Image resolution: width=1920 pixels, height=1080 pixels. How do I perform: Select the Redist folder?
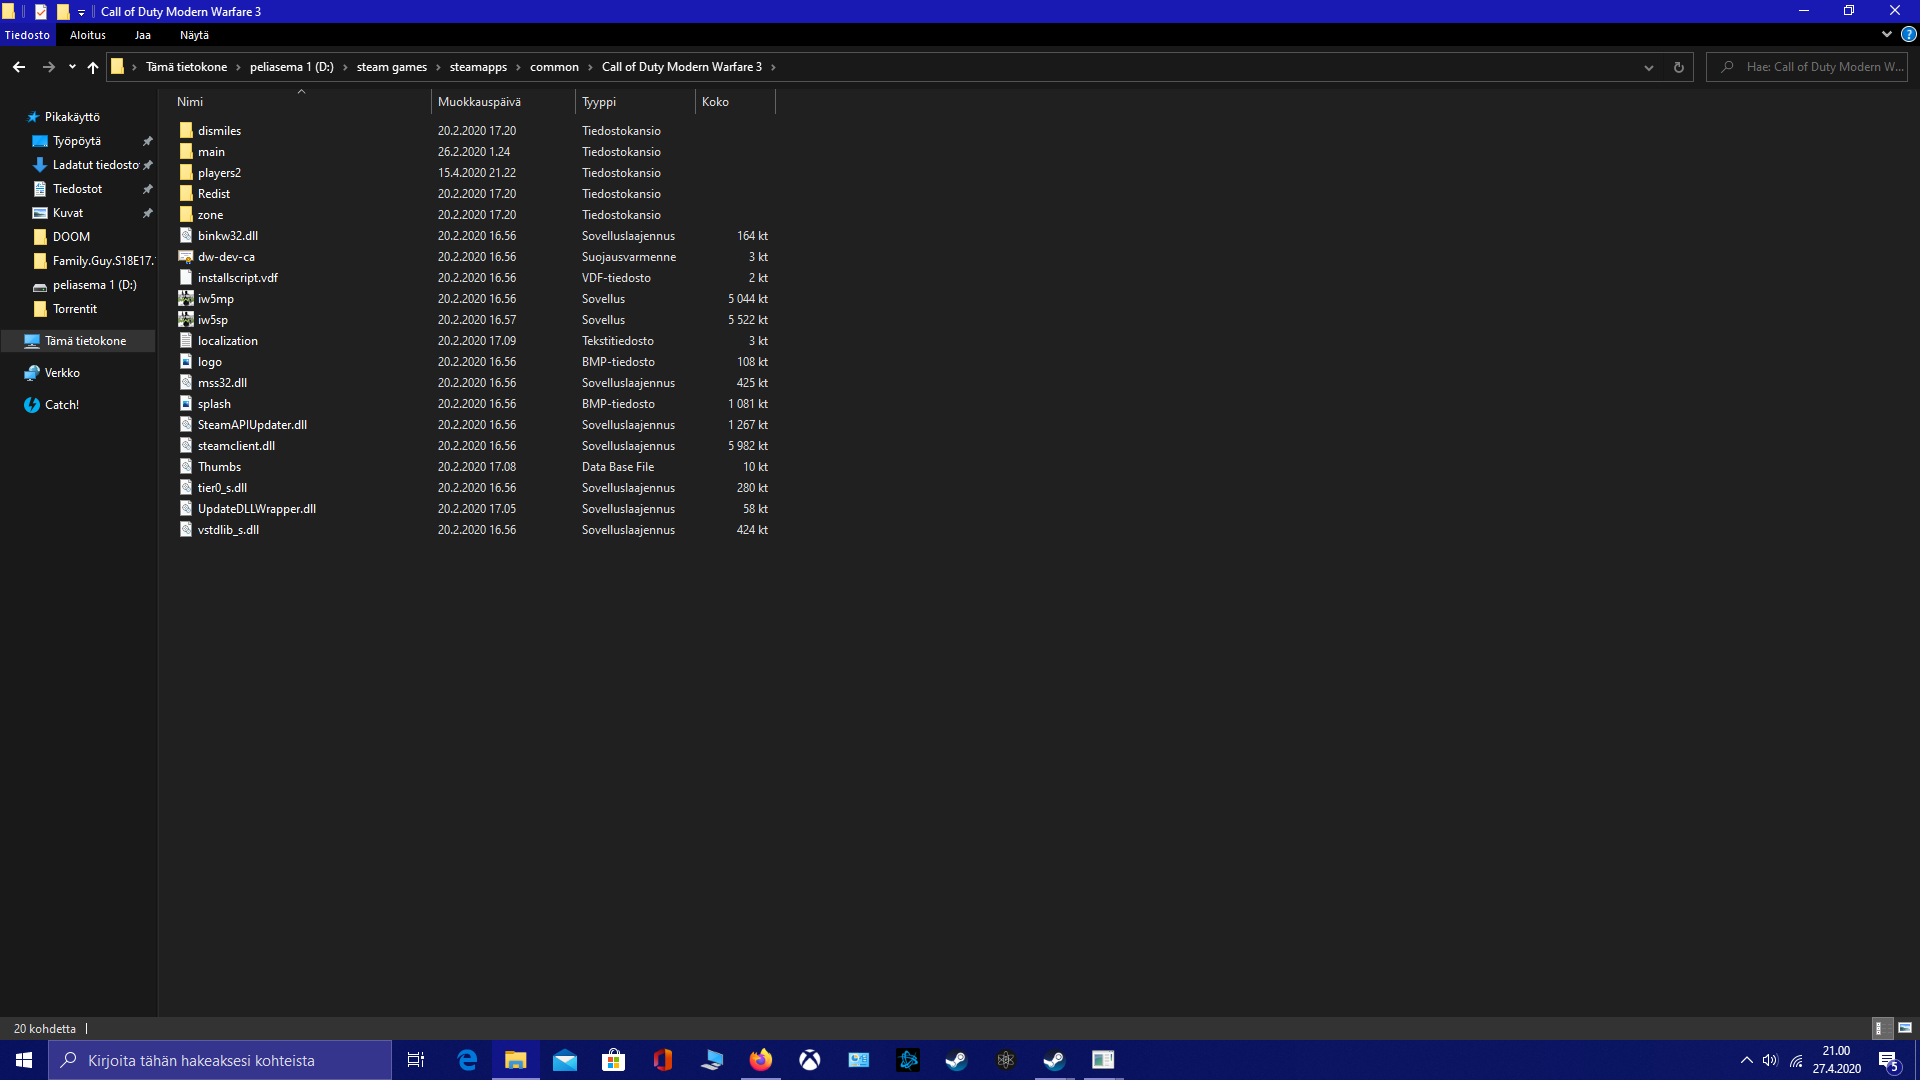click(213, 194)
